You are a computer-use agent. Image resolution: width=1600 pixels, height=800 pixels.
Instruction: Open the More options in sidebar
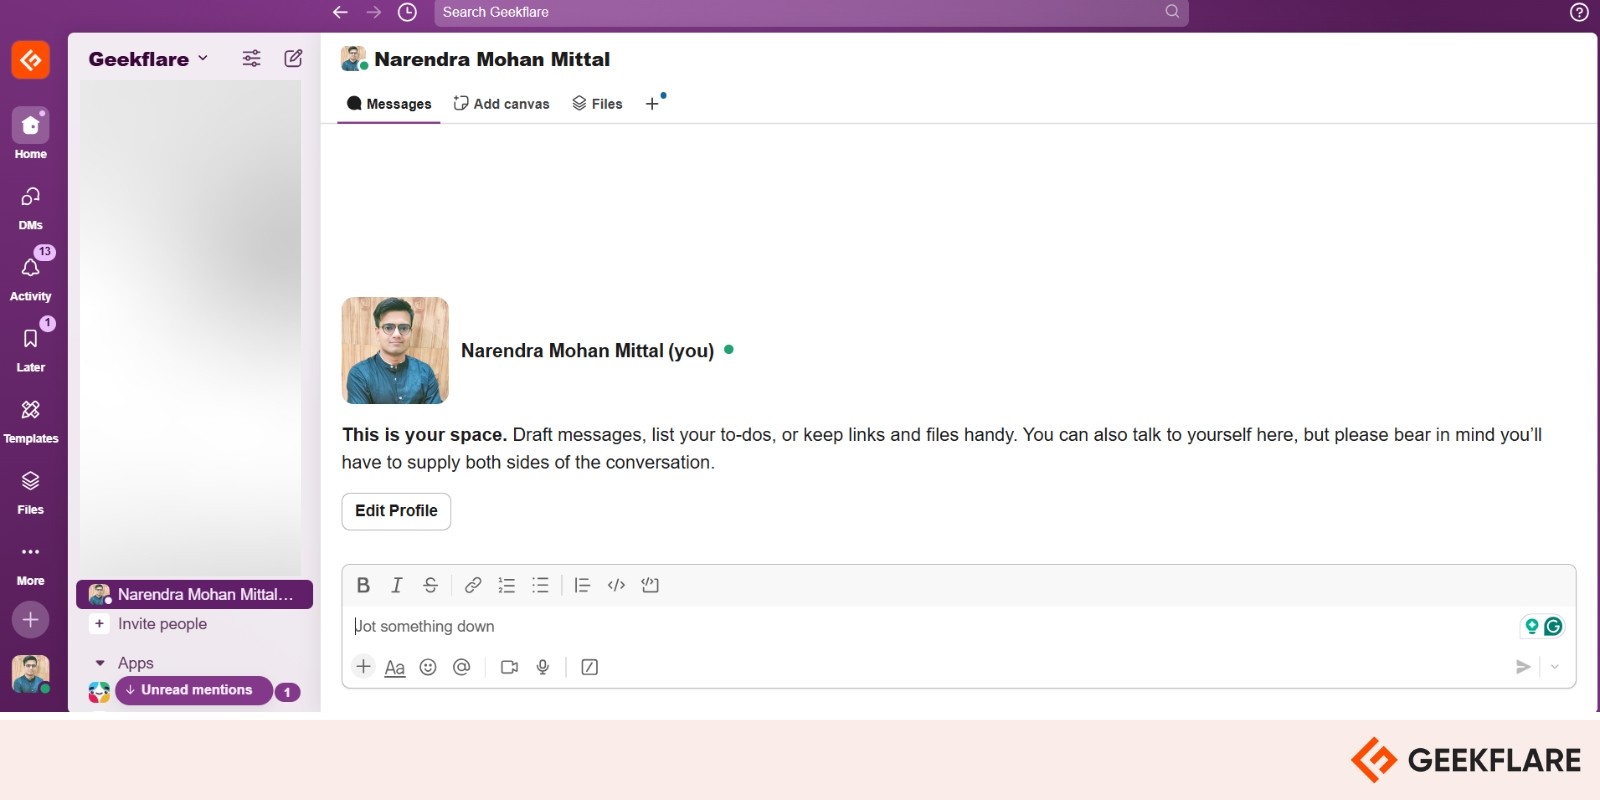[x=31, y=562]
